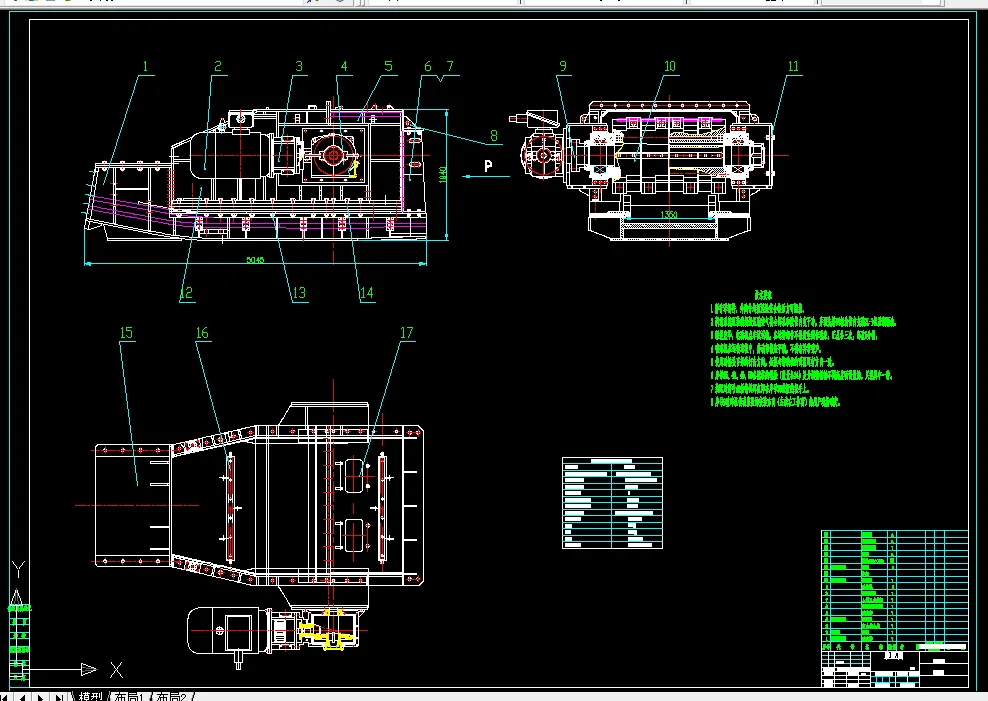Screen dimensions: 988x701
Task: Open the 布局1 layout tab
Action: pyautogui.click(x=129, y=697)
